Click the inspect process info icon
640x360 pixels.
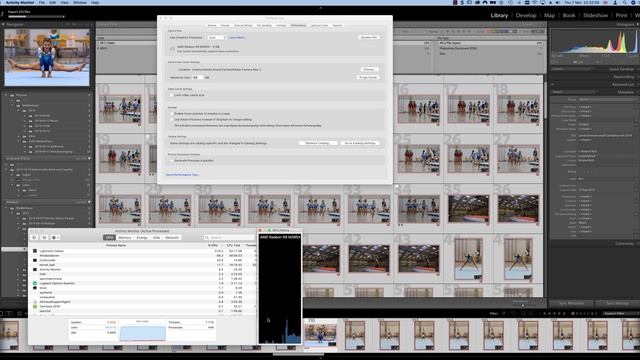click(44, 238)
